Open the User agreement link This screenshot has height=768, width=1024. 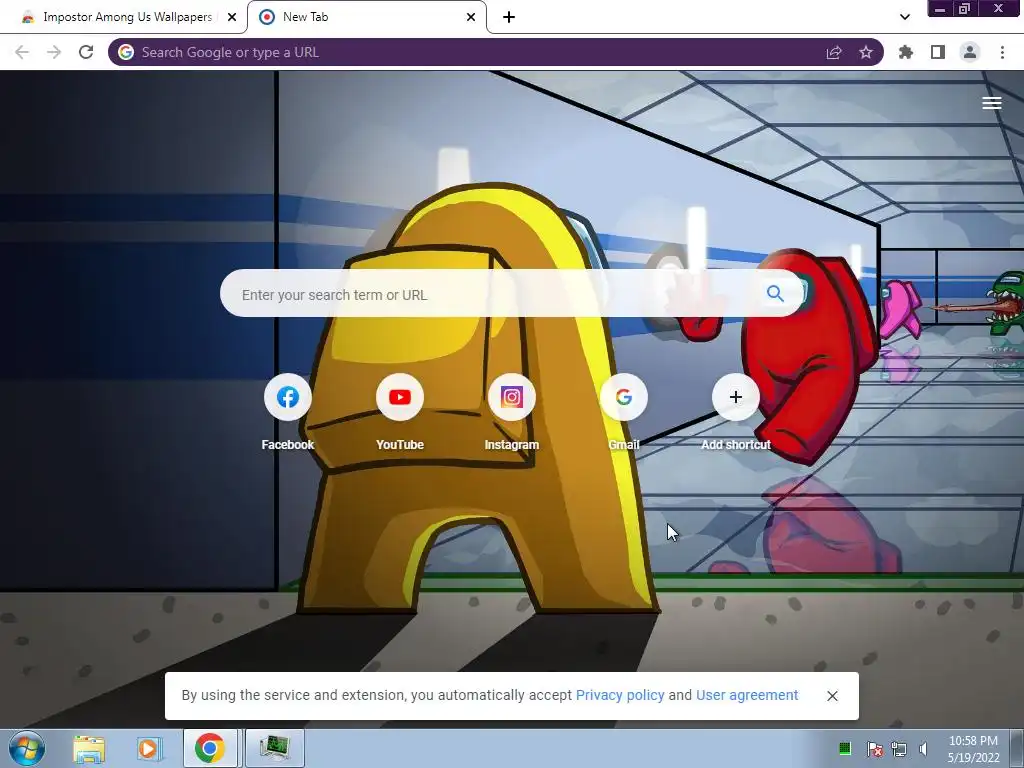747,695
